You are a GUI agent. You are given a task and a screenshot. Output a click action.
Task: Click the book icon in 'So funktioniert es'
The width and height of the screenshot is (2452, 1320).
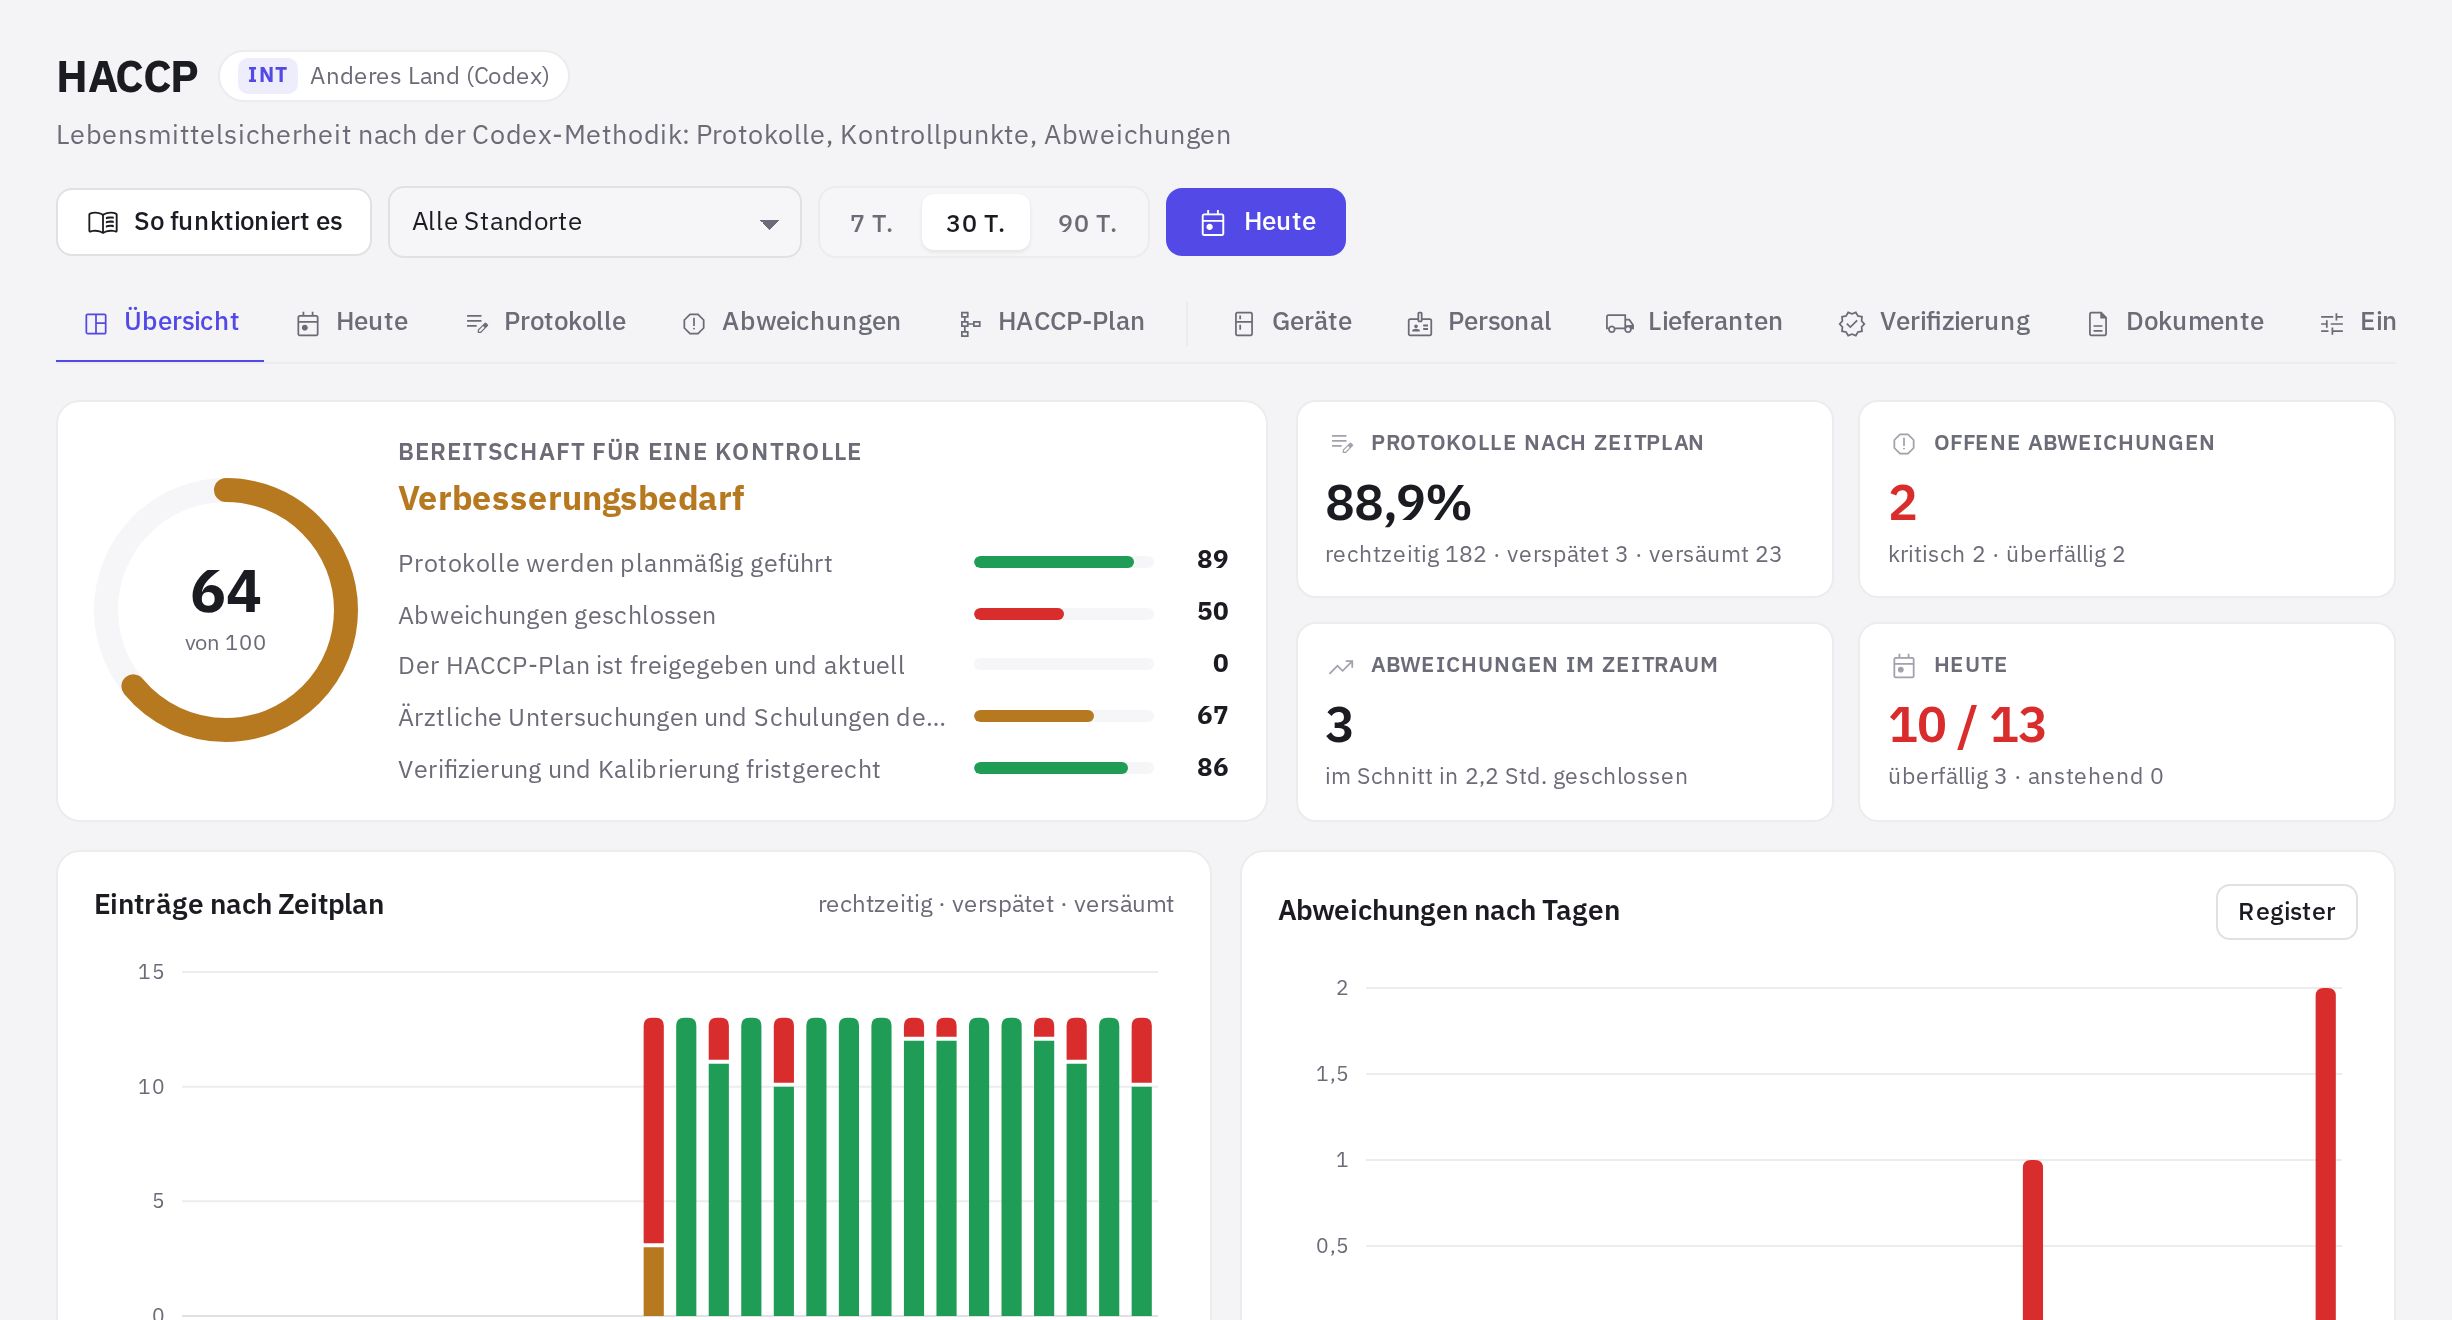(103, 222)
